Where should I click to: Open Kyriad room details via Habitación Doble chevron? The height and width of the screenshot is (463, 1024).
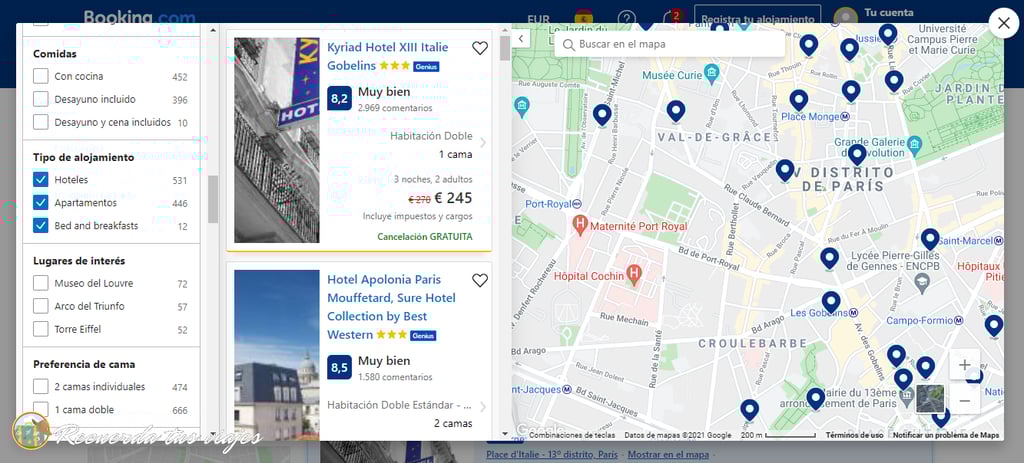pos(483,142)
